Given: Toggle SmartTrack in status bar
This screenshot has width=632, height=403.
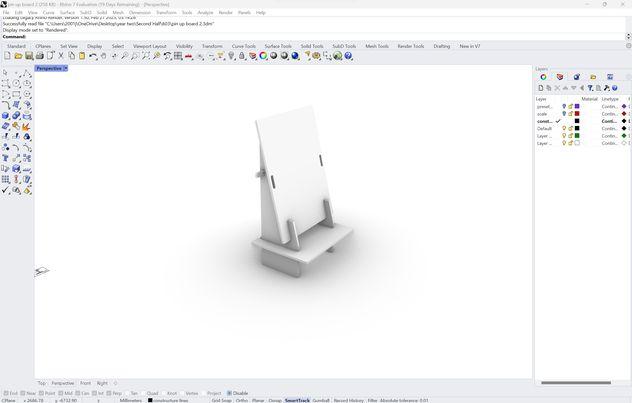Looking at the screenshot, I should tap(297, 401).
